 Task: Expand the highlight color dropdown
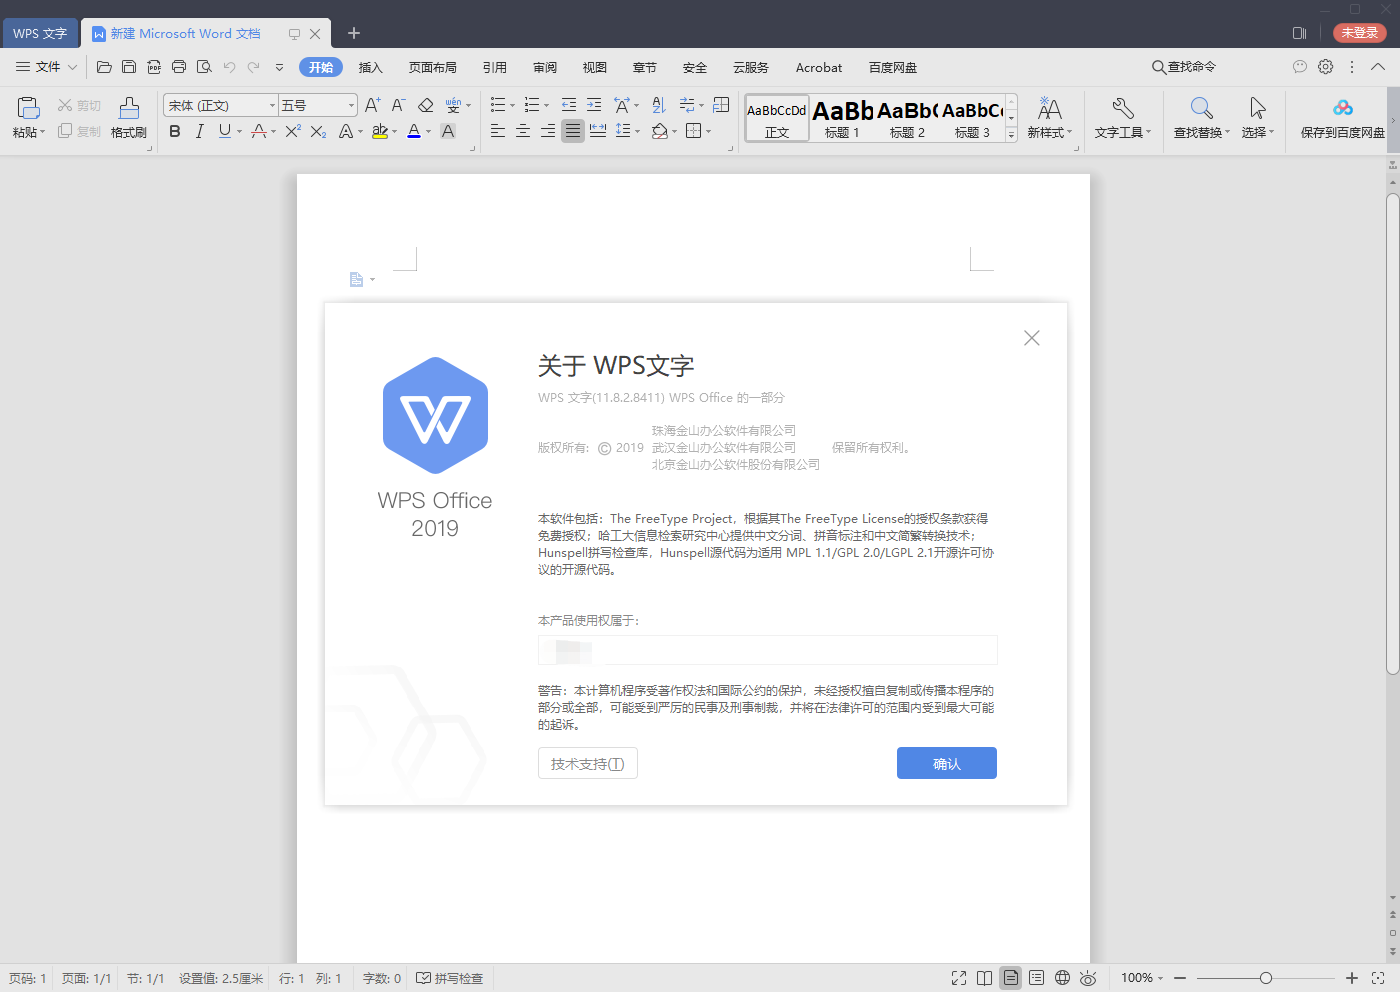(393, 131)
